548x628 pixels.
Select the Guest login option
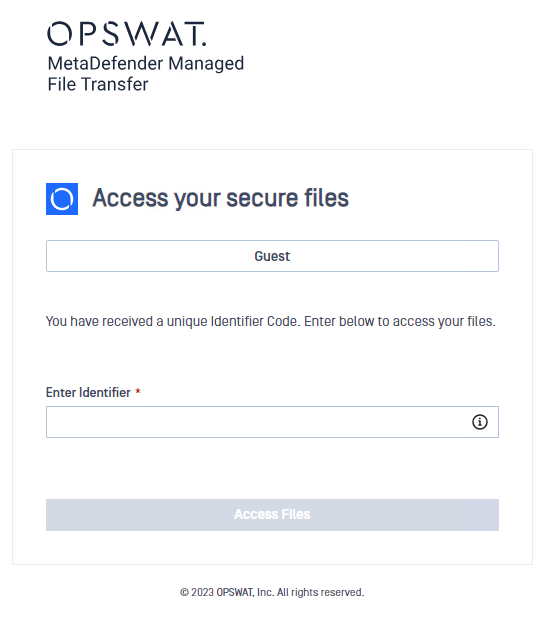coord(272,256)
